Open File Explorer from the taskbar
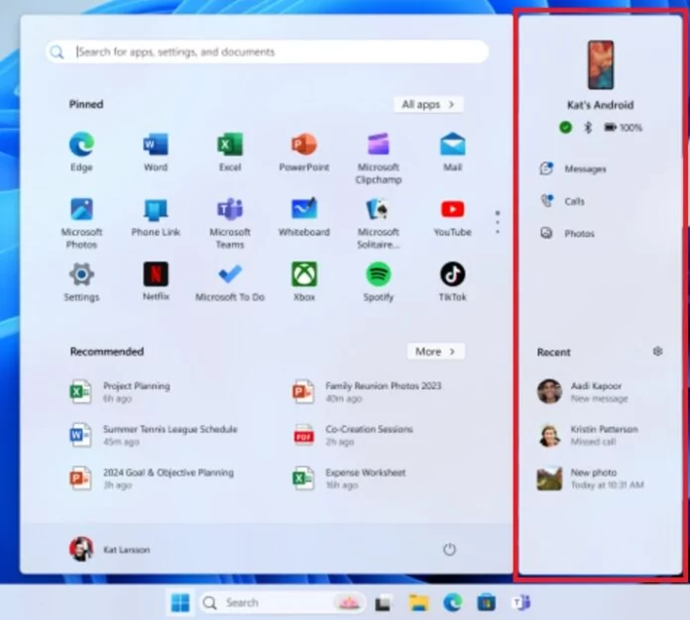This screenshot has height=620, width=690. click(418, 602)
